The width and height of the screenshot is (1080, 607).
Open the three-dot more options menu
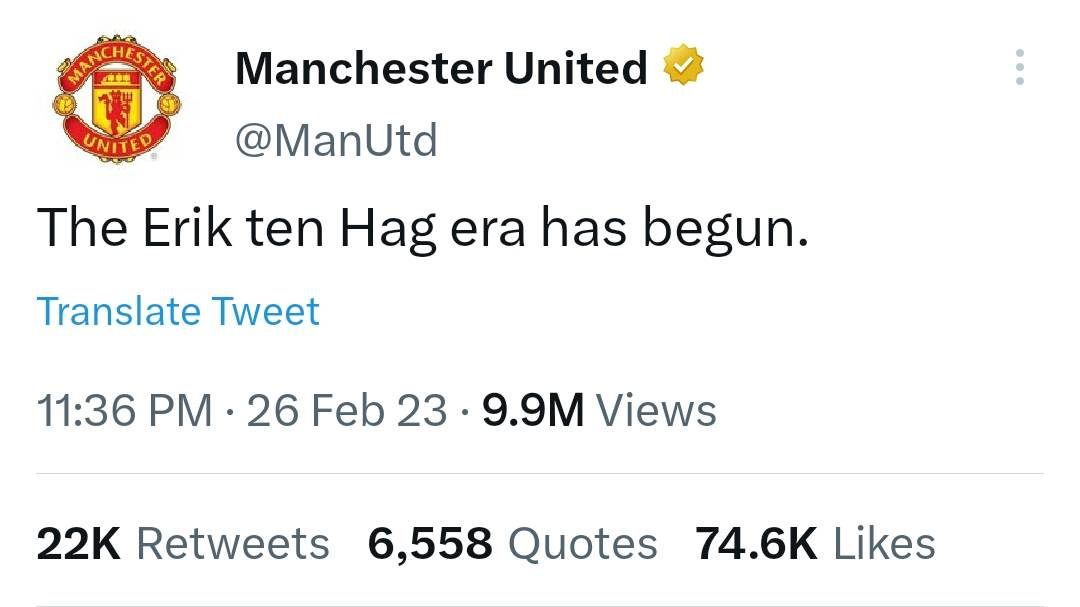pos(1019,68)
